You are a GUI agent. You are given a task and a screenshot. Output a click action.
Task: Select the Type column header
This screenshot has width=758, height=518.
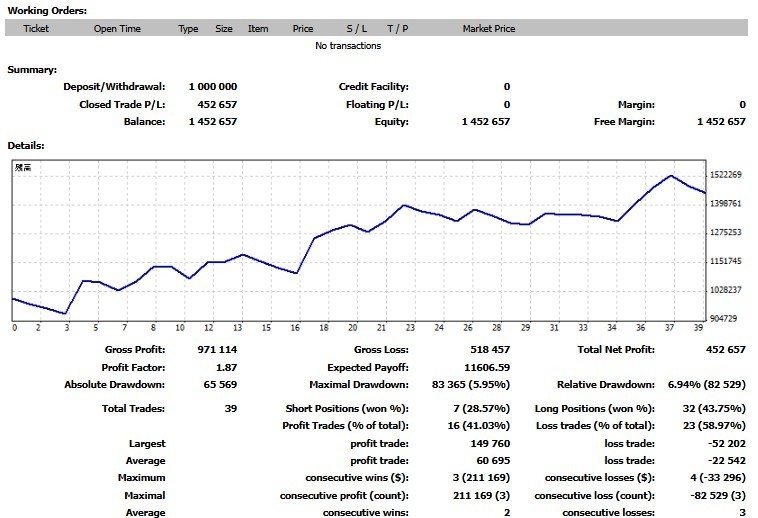(x=188, y=29)
